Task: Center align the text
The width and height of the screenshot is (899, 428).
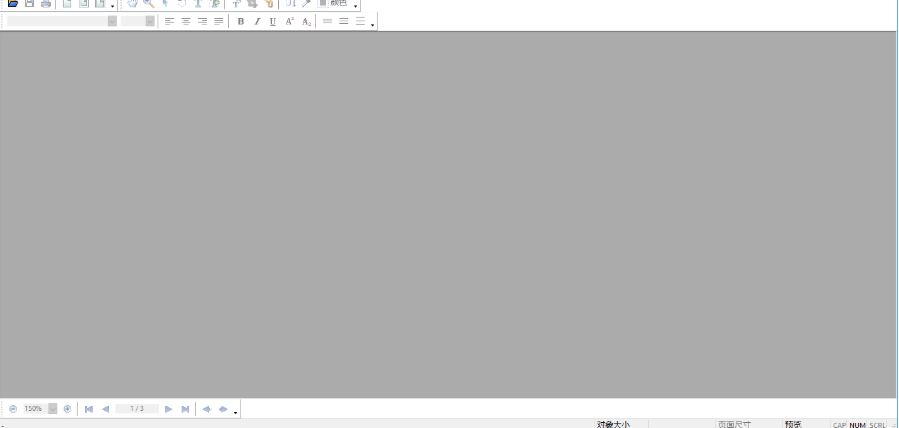Action: pyautogui.click(x=186, y=21)
